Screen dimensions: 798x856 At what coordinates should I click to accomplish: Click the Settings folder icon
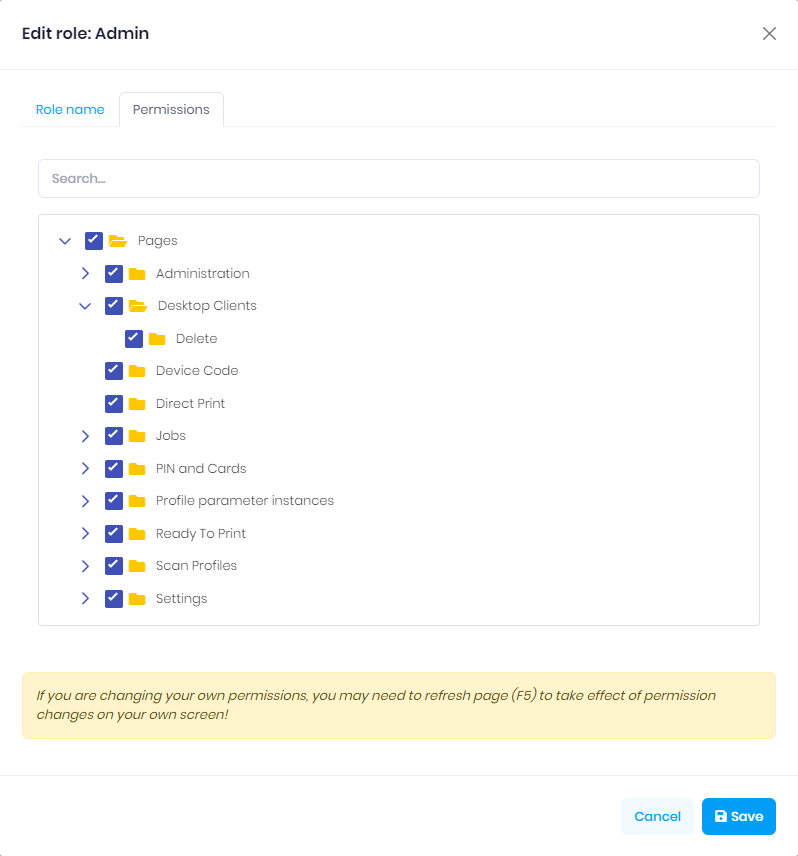pyautogui.click(x=137, y=599)
